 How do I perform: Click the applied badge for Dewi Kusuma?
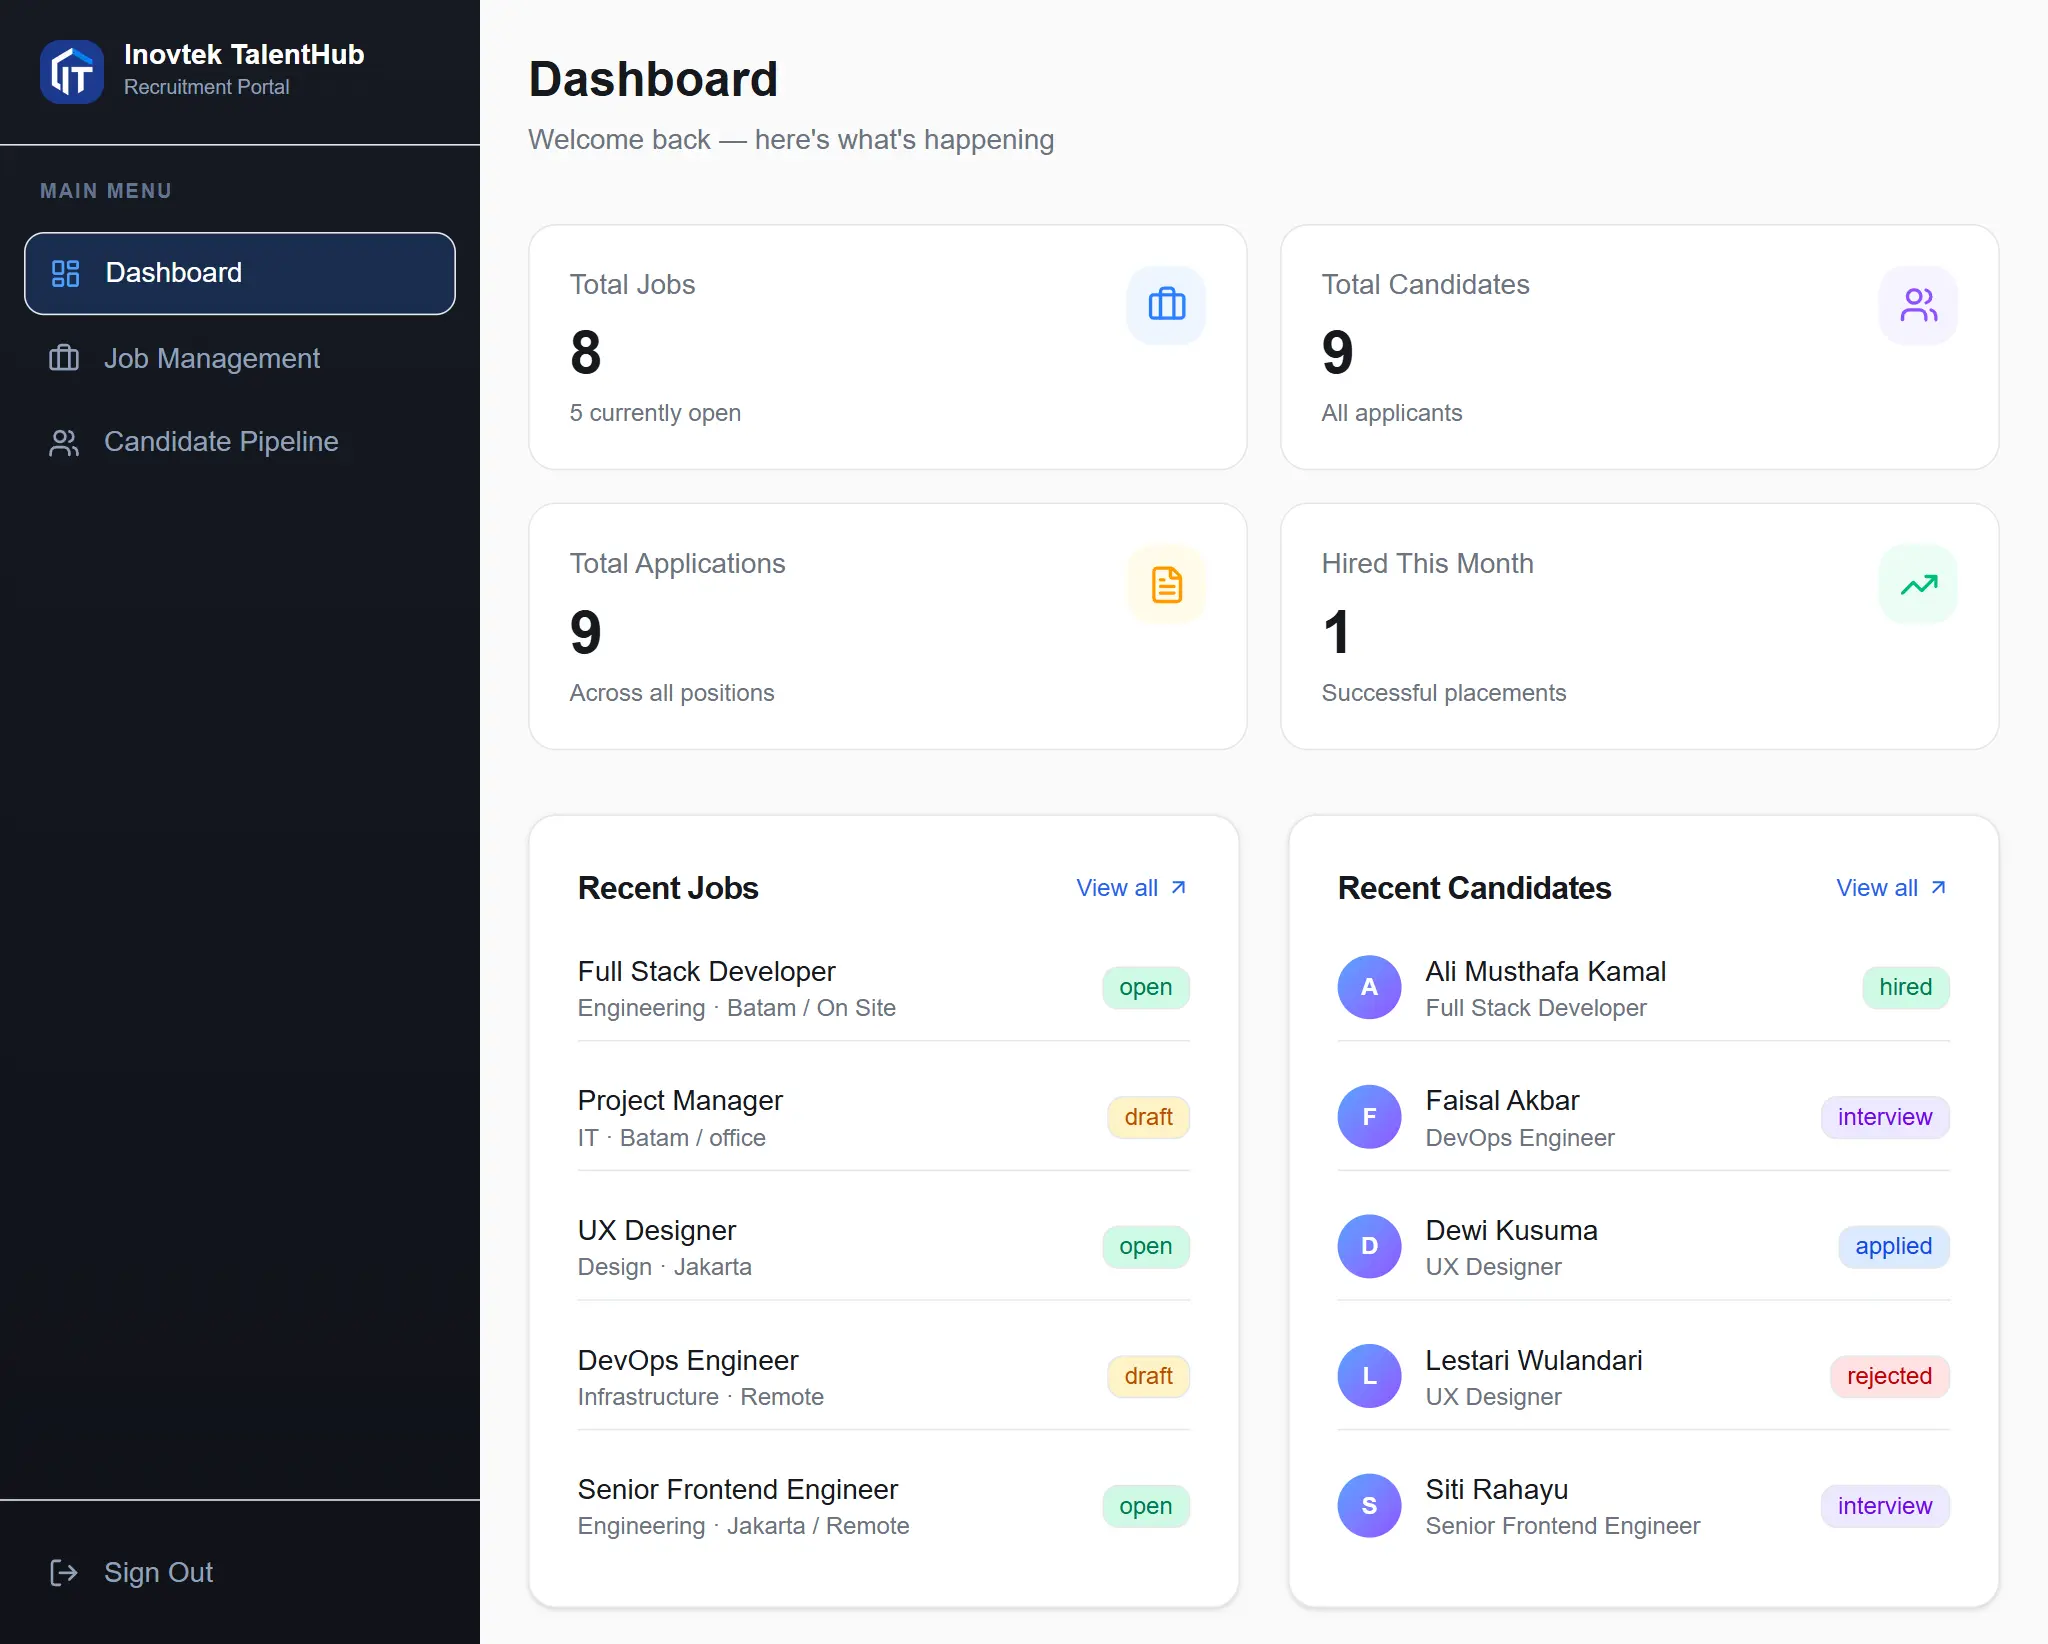click(1894, 1246)
